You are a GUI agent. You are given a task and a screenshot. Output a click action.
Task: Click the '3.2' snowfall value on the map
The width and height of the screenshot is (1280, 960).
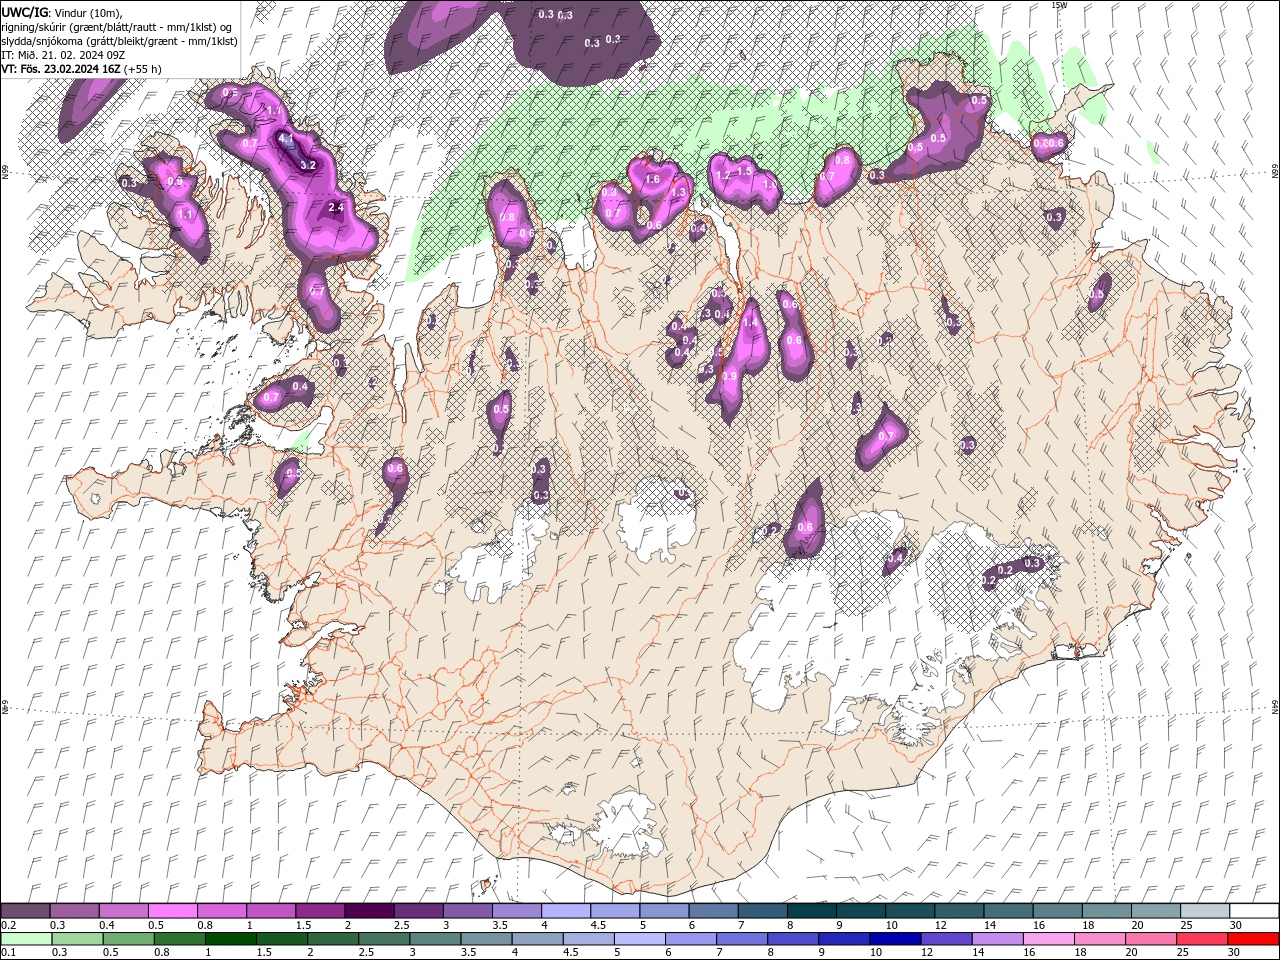(308, 165)
